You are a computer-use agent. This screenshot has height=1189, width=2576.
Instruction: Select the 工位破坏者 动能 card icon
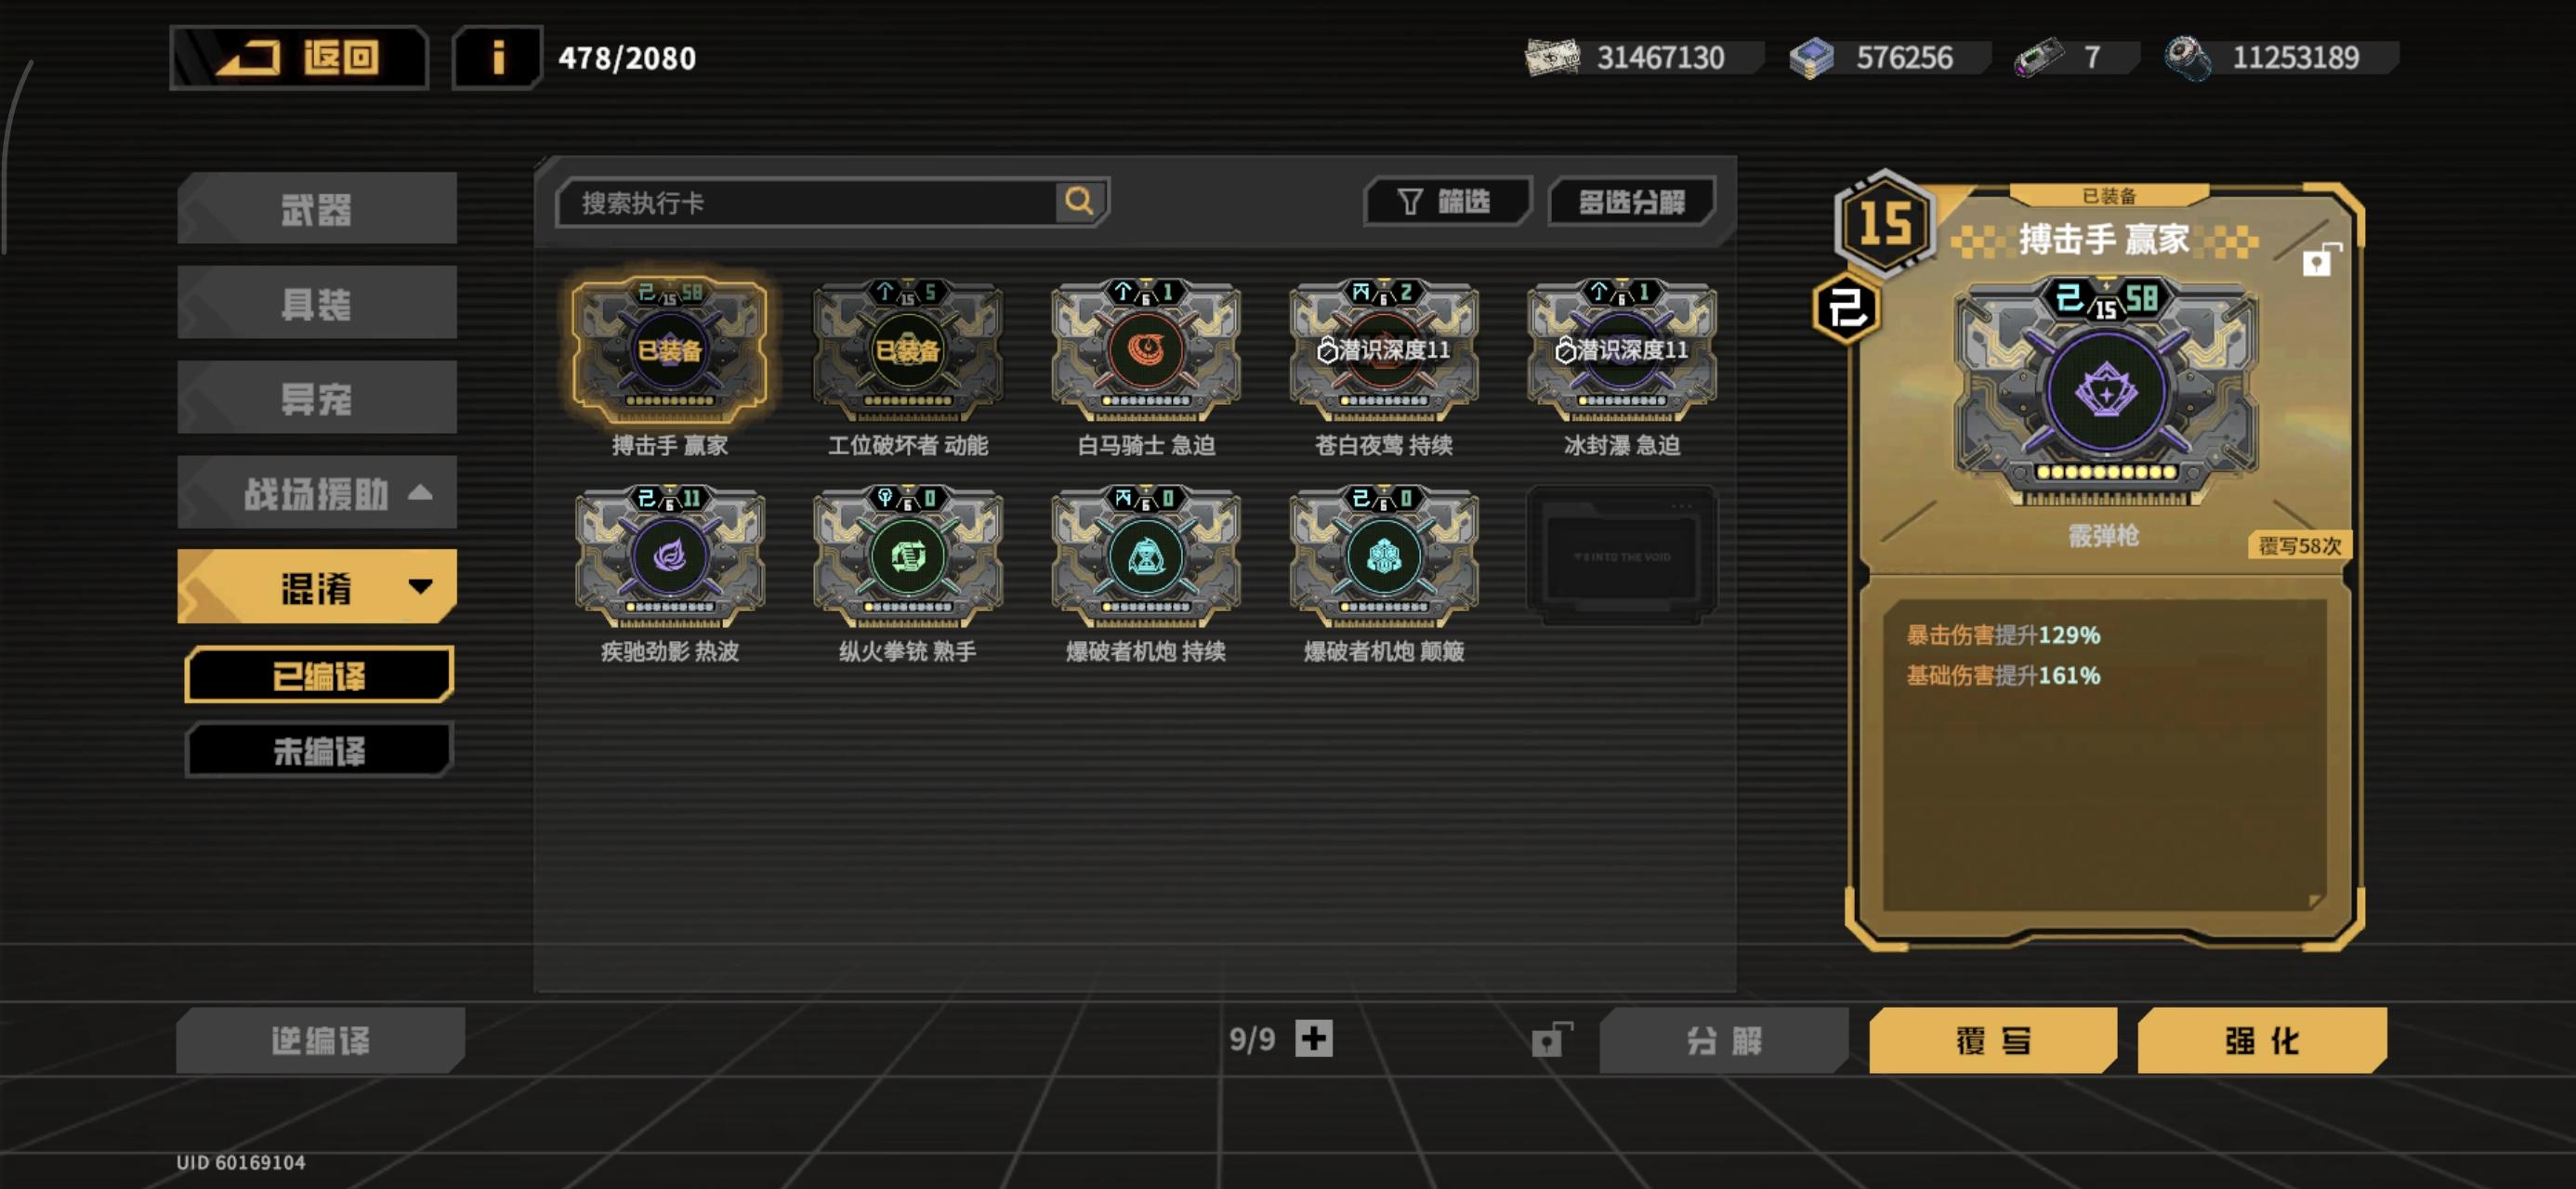pyautogui.click(x=908, y=349)
